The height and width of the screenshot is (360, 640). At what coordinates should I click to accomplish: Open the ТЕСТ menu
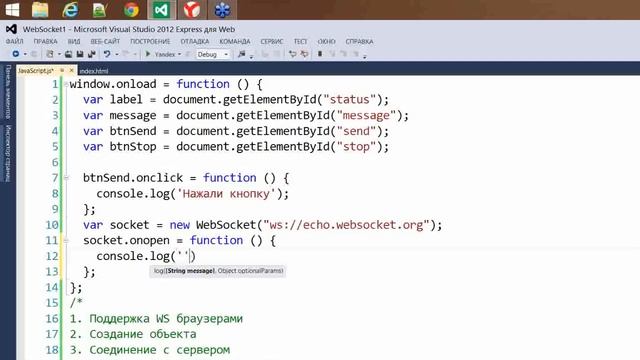pyautogui.click(x=300, y=42)
